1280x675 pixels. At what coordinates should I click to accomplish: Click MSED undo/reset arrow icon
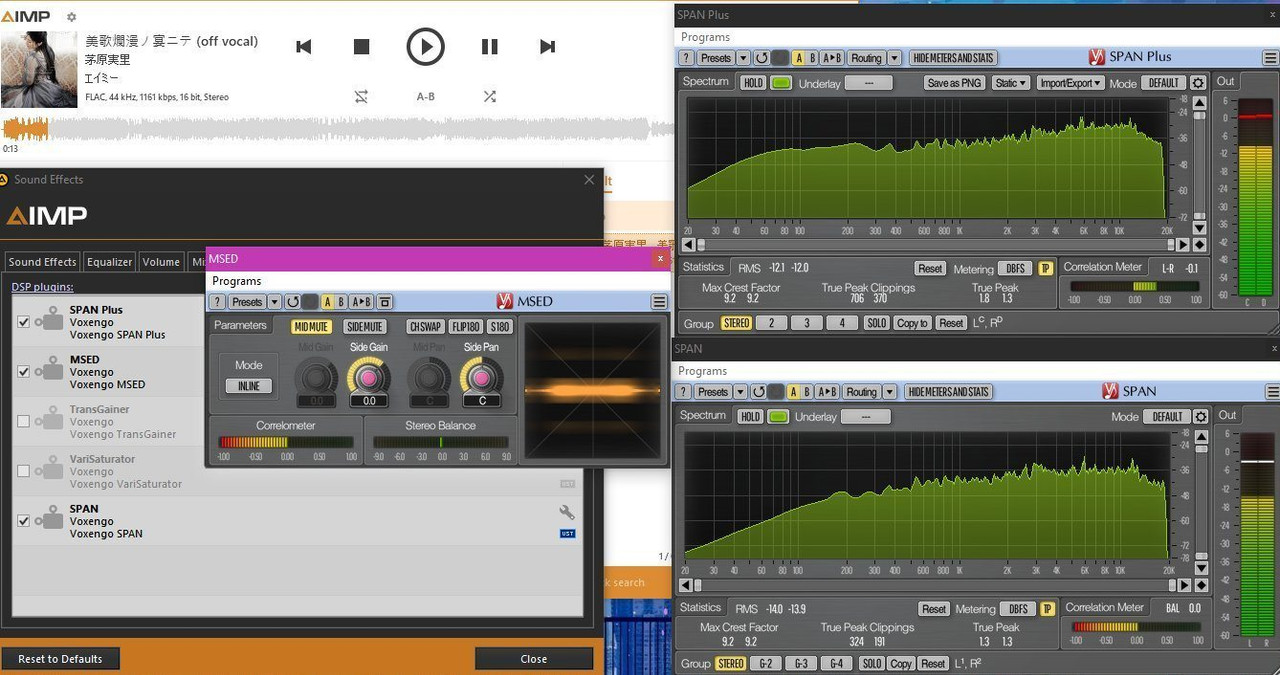coord(292,302)
